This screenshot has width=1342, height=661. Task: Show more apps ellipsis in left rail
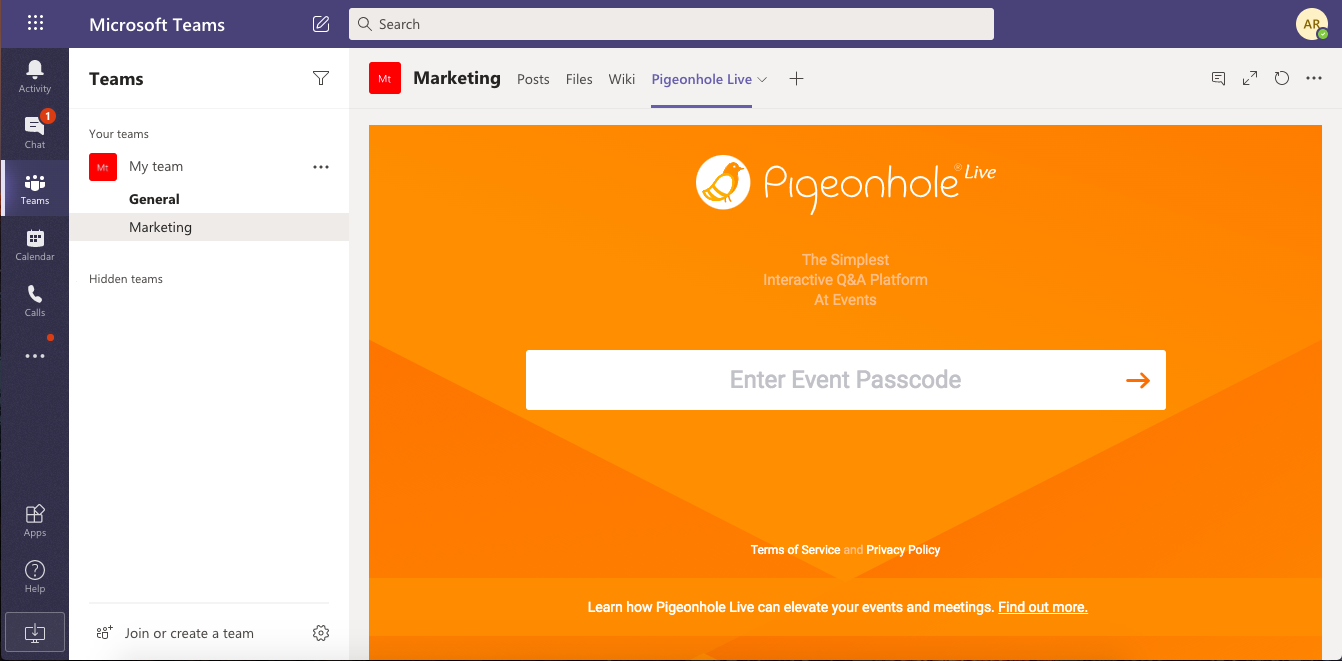click(35, 356)
